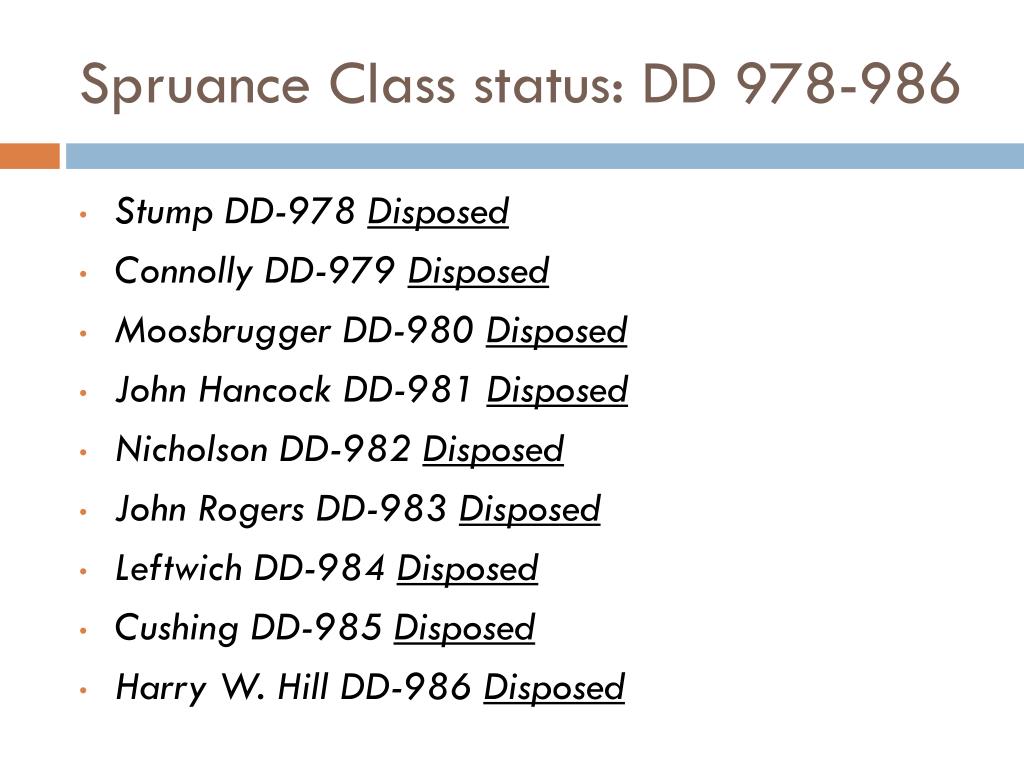Open the Disposed link for Stump DD-978
Image resolution: width=1024 pixels, height=768 pixels.
click(438, 212)
